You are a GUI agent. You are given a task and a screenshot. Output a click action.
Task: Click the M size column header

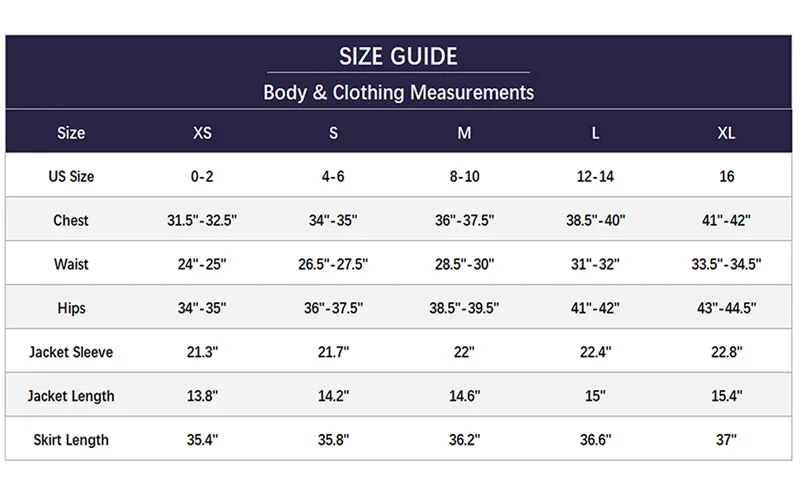(x=464, y=133)
